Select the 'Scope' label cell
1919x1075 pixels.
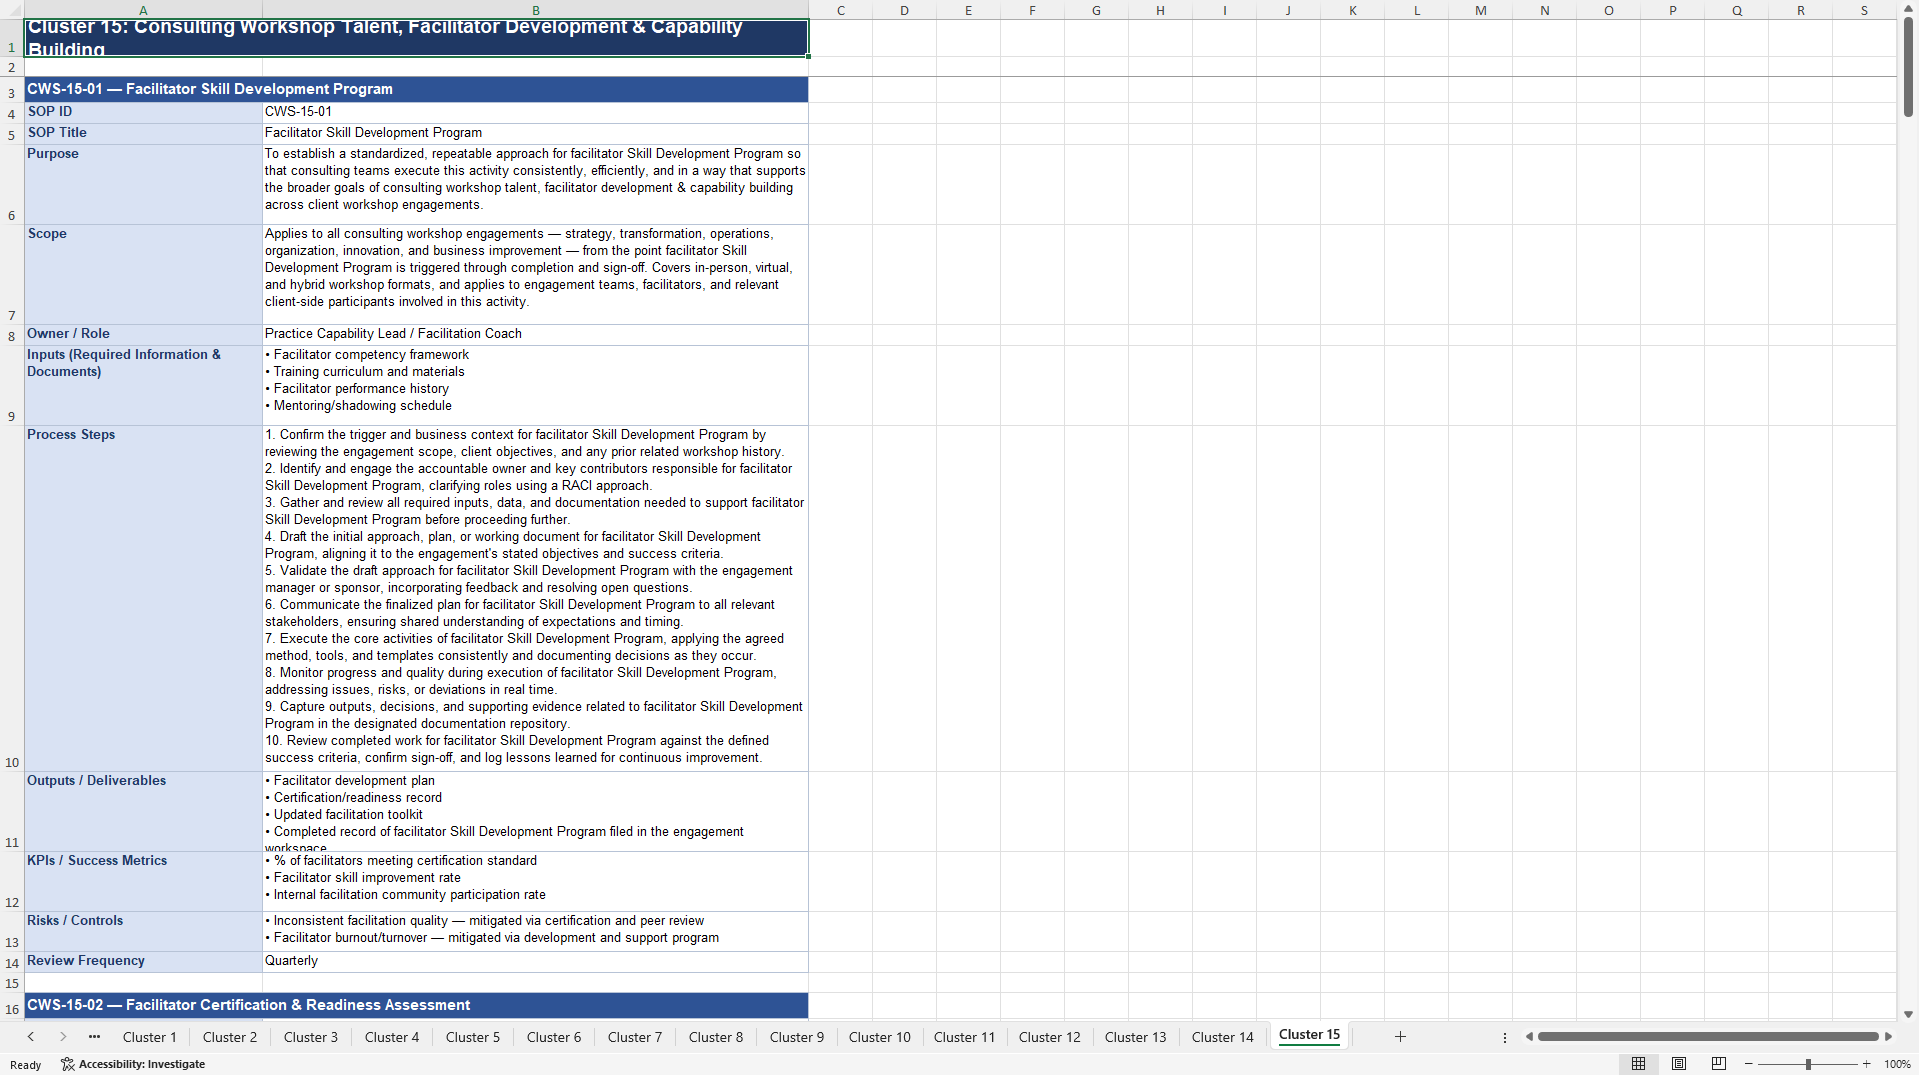143,274
